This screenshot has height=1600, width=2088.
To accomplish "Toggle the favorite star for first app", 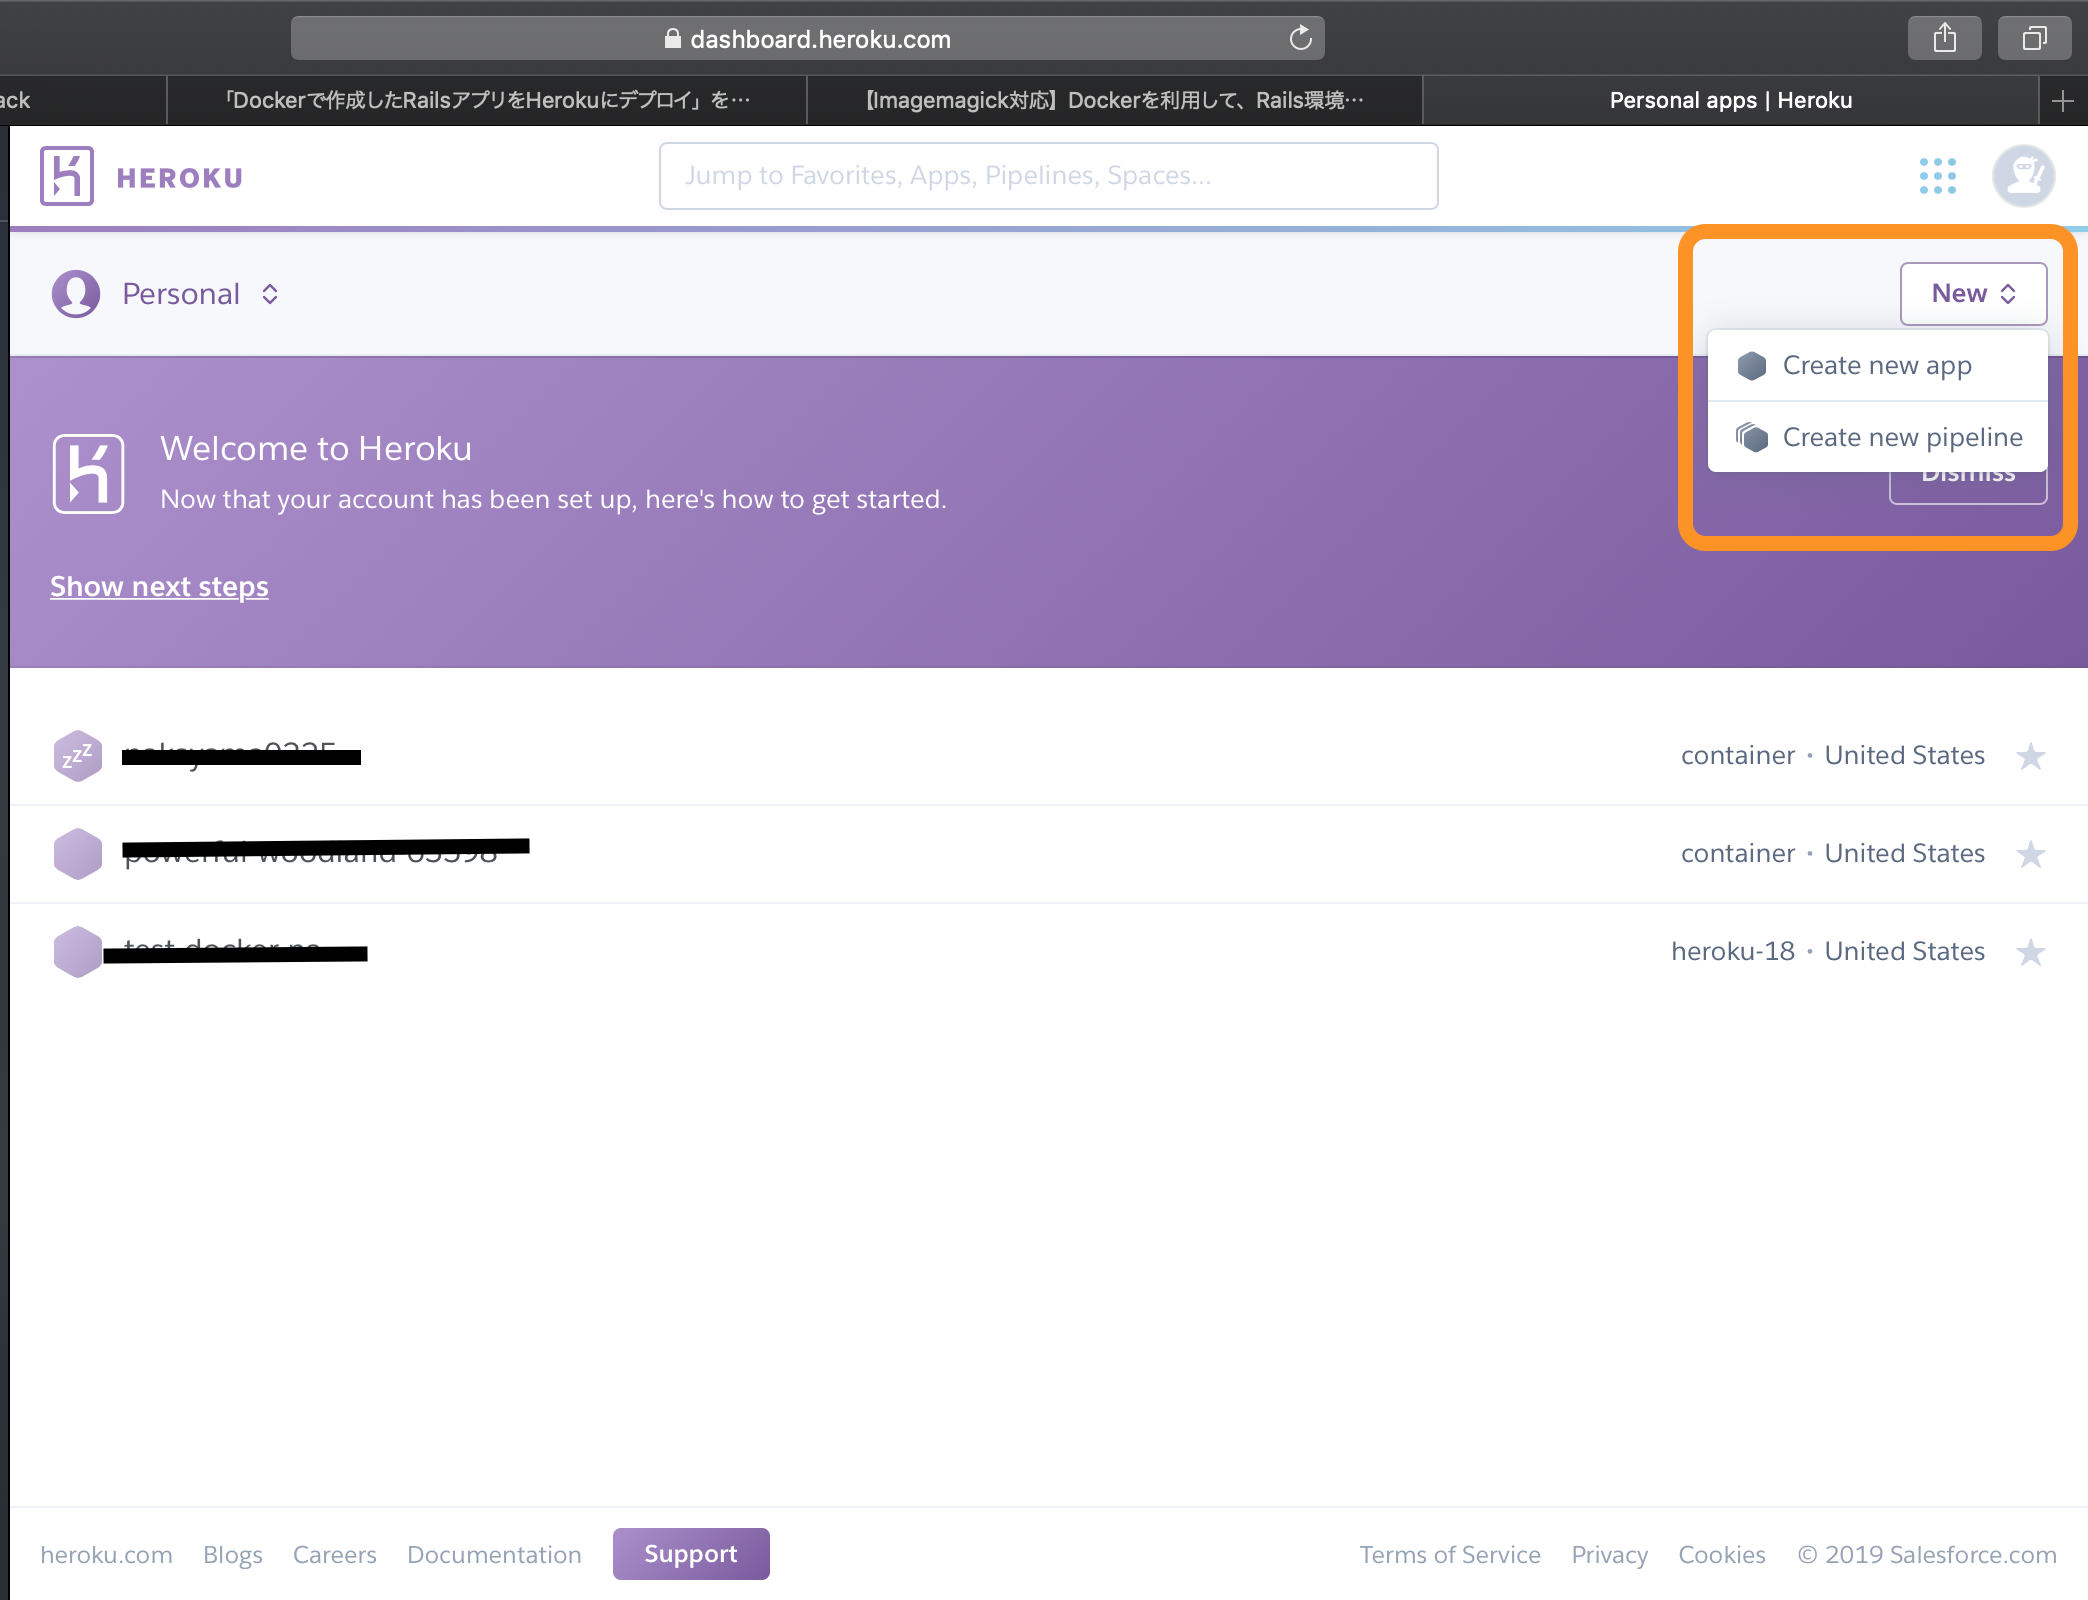I will 2031,755.
